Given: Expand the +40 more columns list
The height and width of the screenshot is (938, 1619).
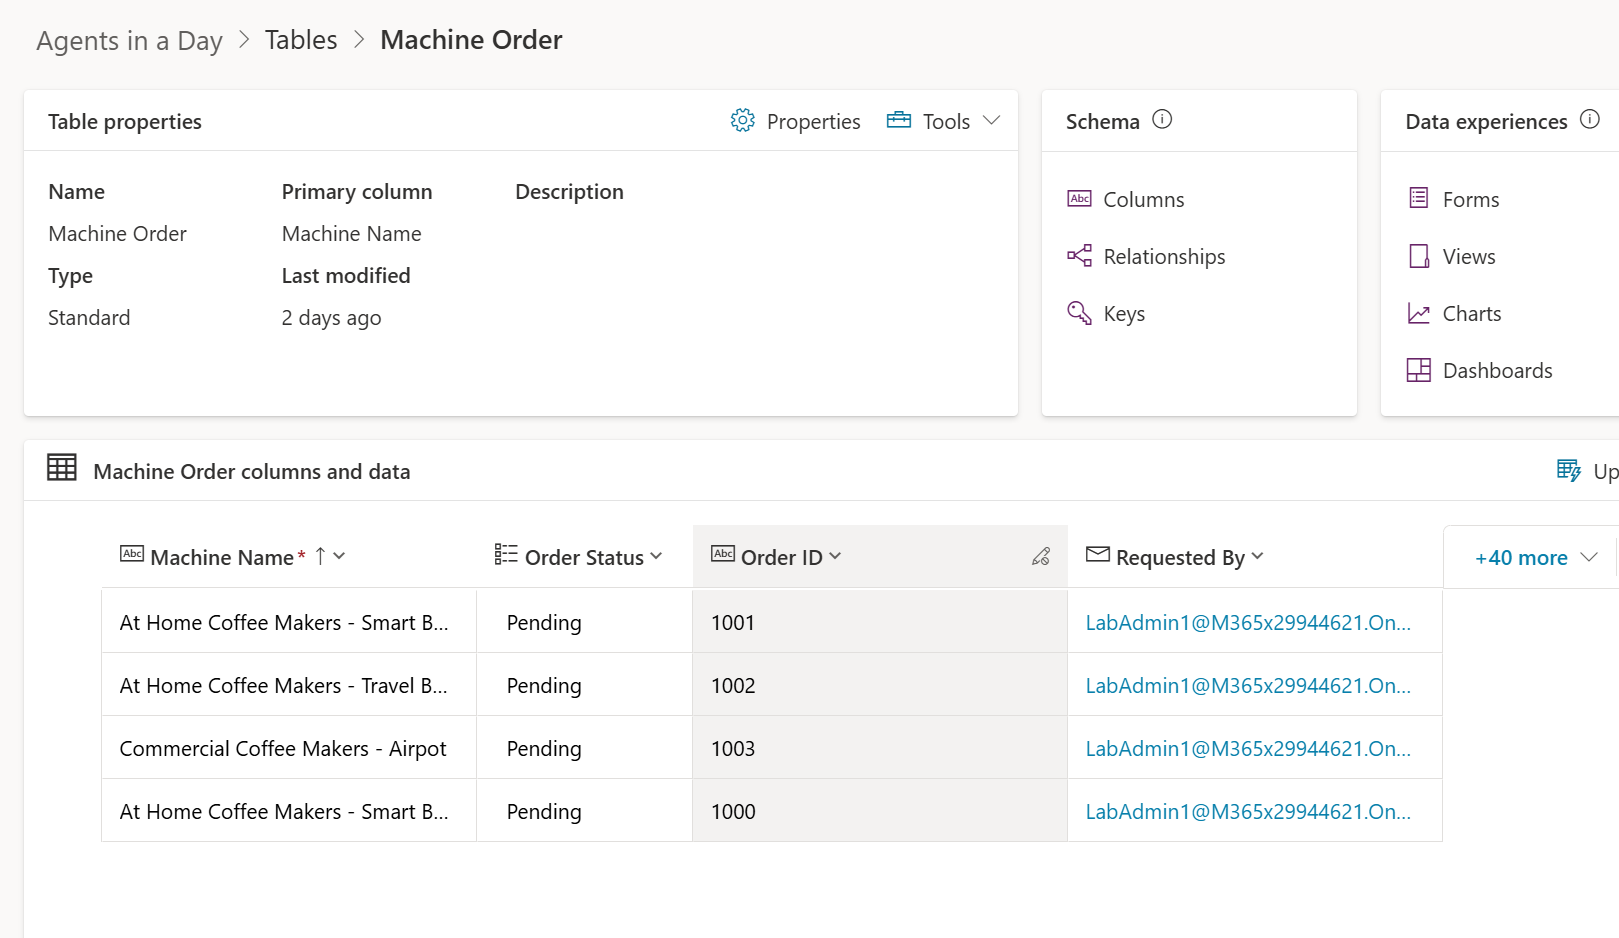Looking at the screenshot, I should [x=1534, y=558].
